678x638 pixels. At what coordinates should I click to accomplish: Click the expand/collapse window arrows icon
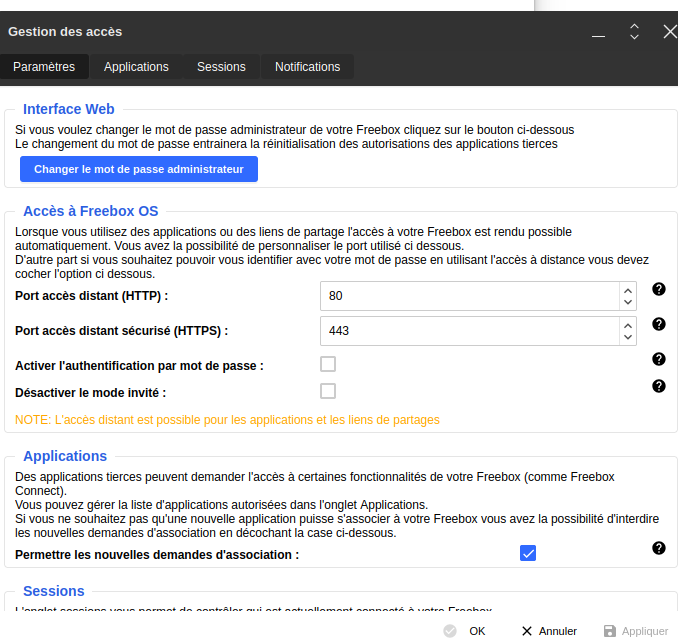point(634,32)
